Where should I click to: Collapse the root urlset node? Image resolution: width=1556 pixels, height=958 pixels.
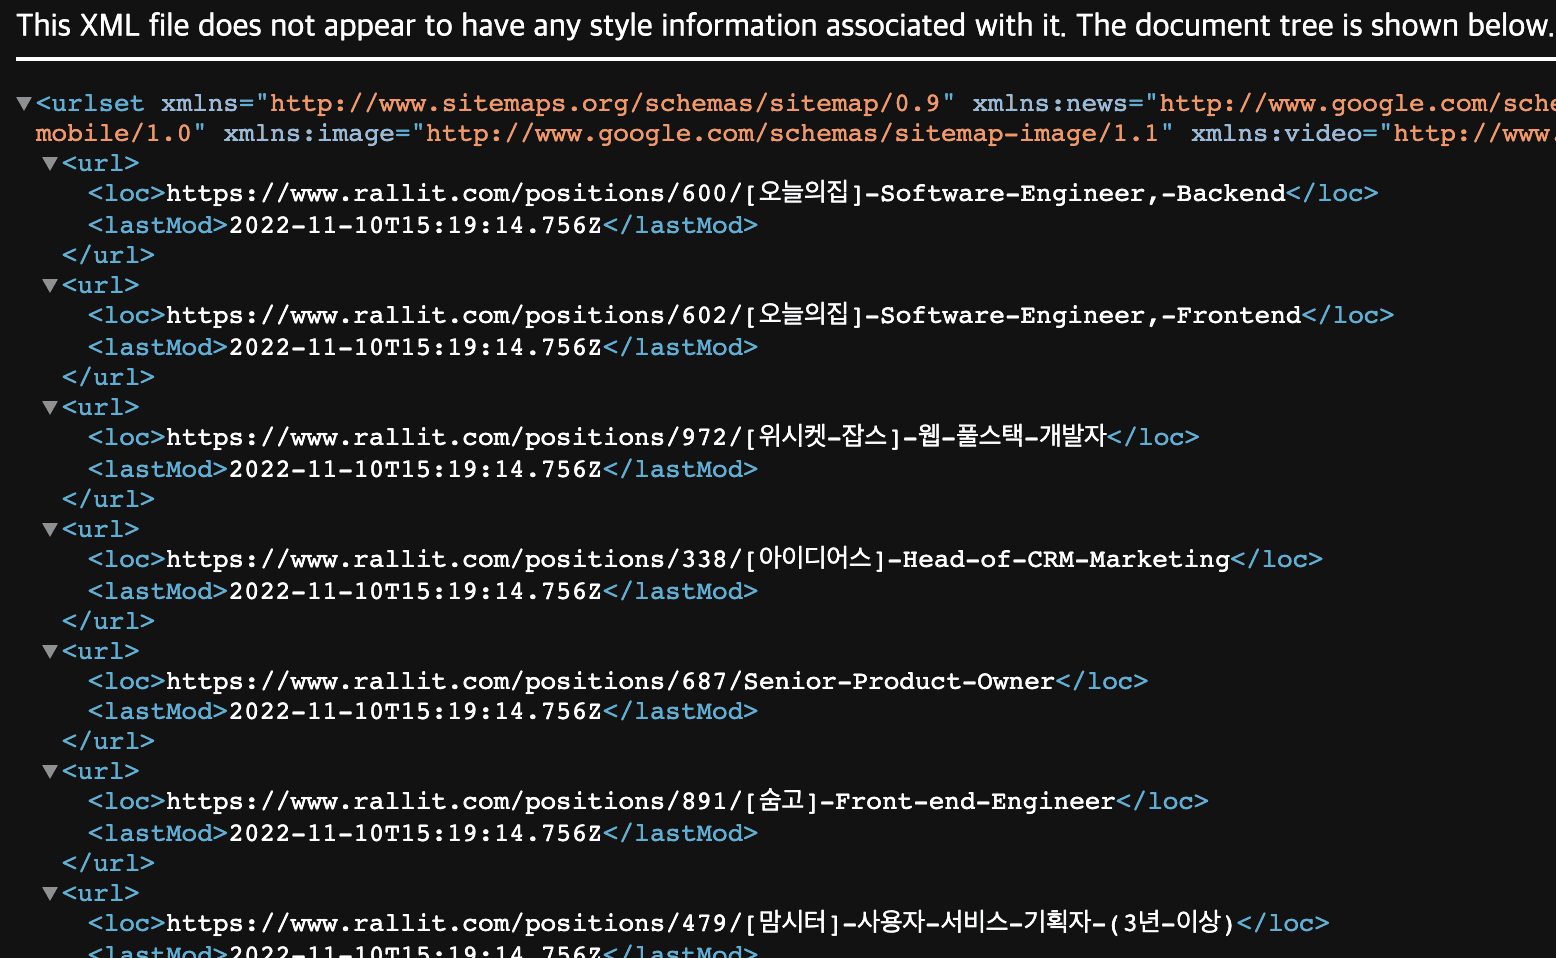pos(24,103)
